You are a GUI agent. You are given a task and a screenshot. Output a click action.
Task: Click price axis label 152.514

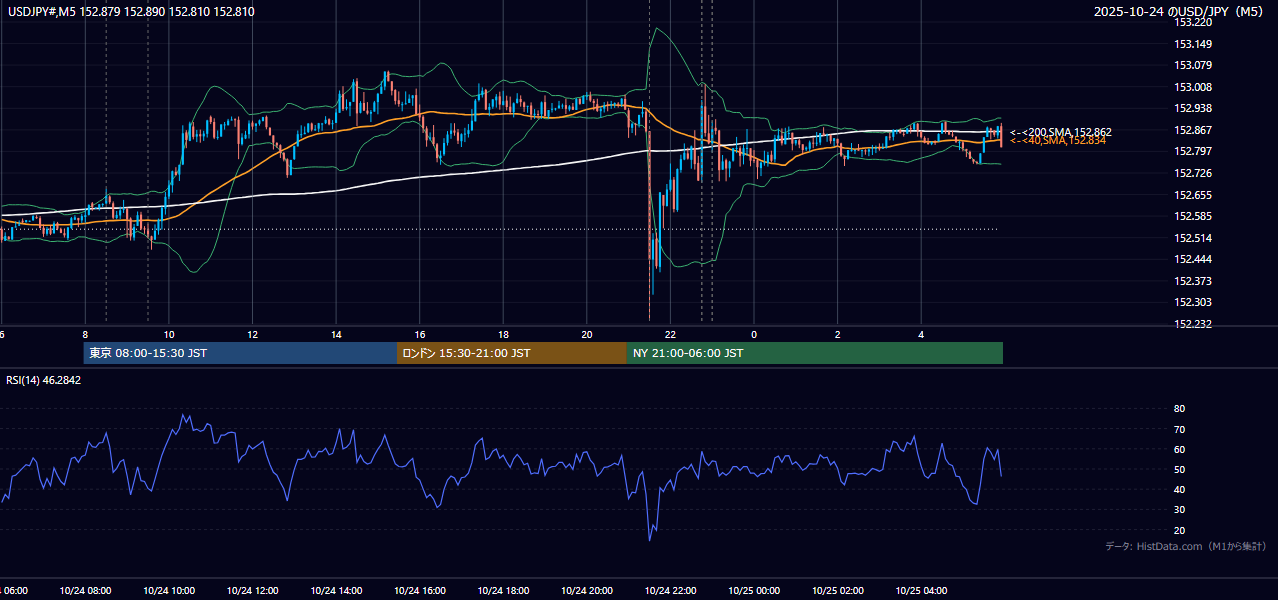point(1192,238)
